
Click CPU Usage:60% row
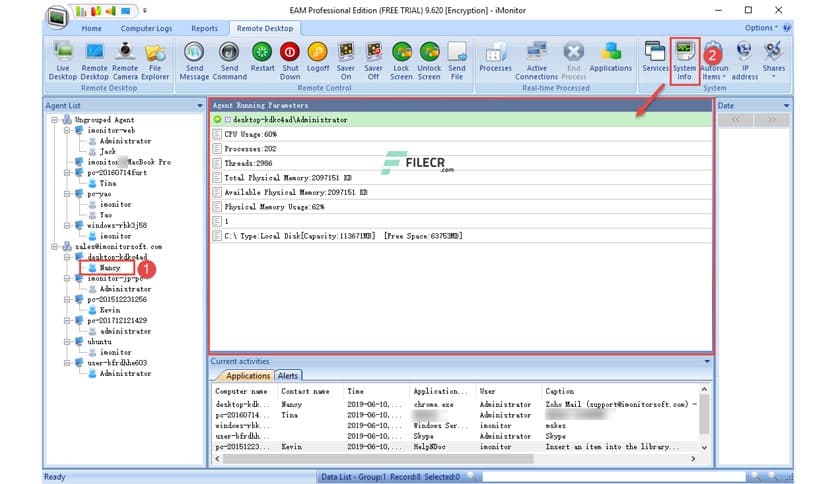point(462,134)
